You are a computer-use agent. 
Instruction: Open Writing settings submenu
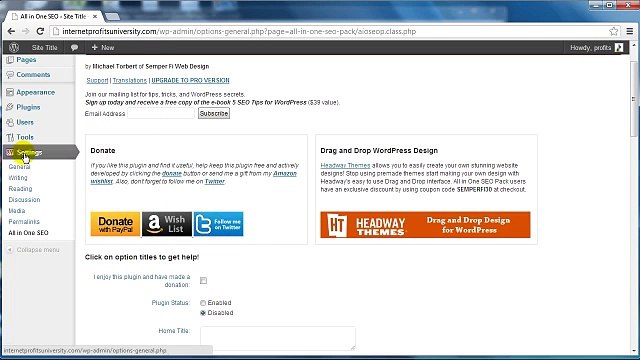pos(18,178)
